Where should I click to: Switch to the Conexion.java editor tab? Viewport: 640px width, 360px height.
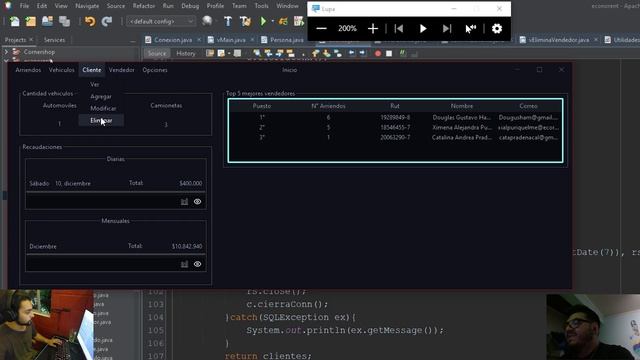tap(173, 40)
